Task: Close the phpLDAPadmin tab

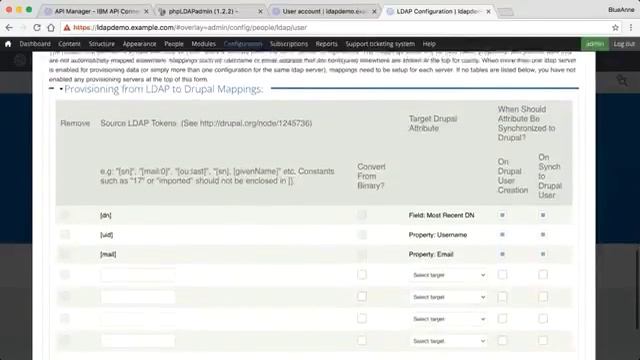Action: 260,11
